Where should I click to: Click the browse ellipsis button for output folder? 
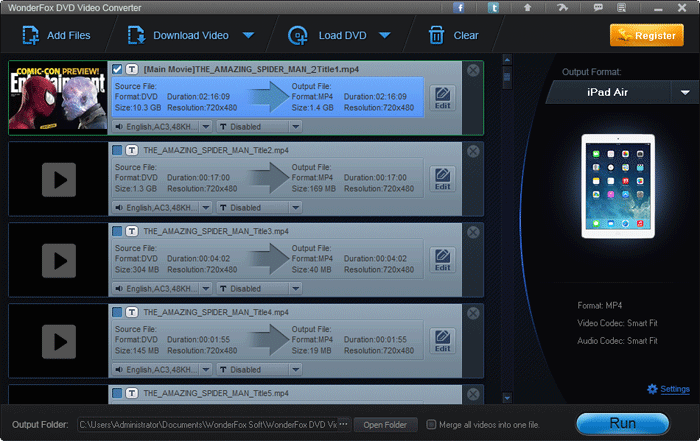[x=344, y=424]
